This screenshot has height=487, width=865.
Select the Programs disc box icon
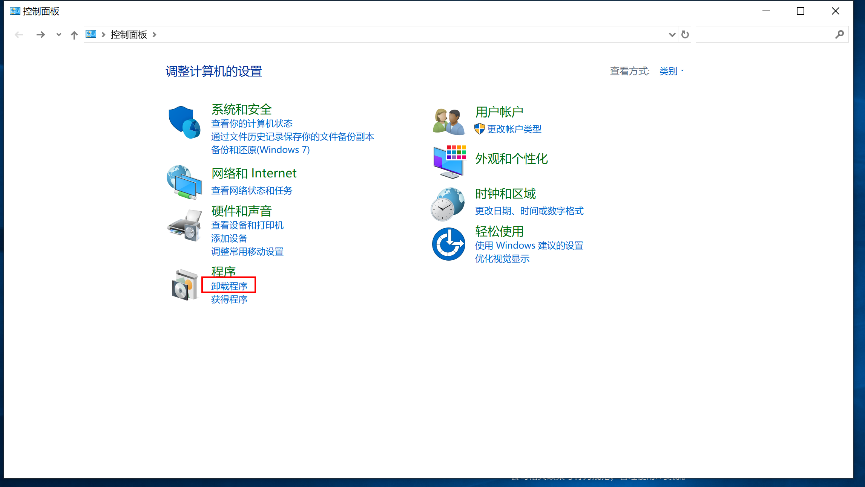click(x=184, y=285)
